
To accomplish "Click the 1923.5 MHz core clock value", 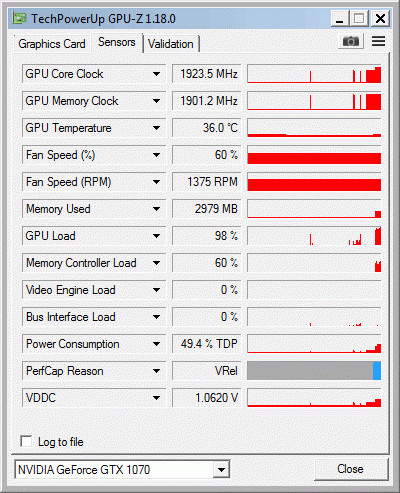I will coord(207,74).
